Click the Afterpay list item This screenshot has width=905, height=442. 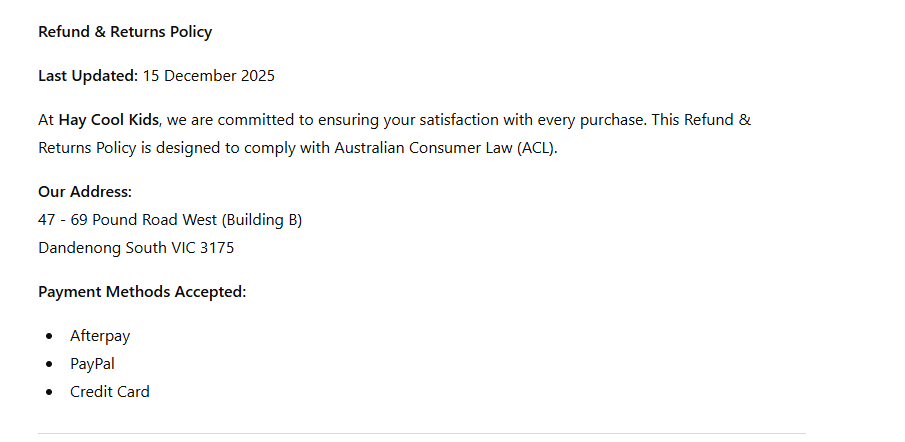pyautogui.click(x=100, y=336)
